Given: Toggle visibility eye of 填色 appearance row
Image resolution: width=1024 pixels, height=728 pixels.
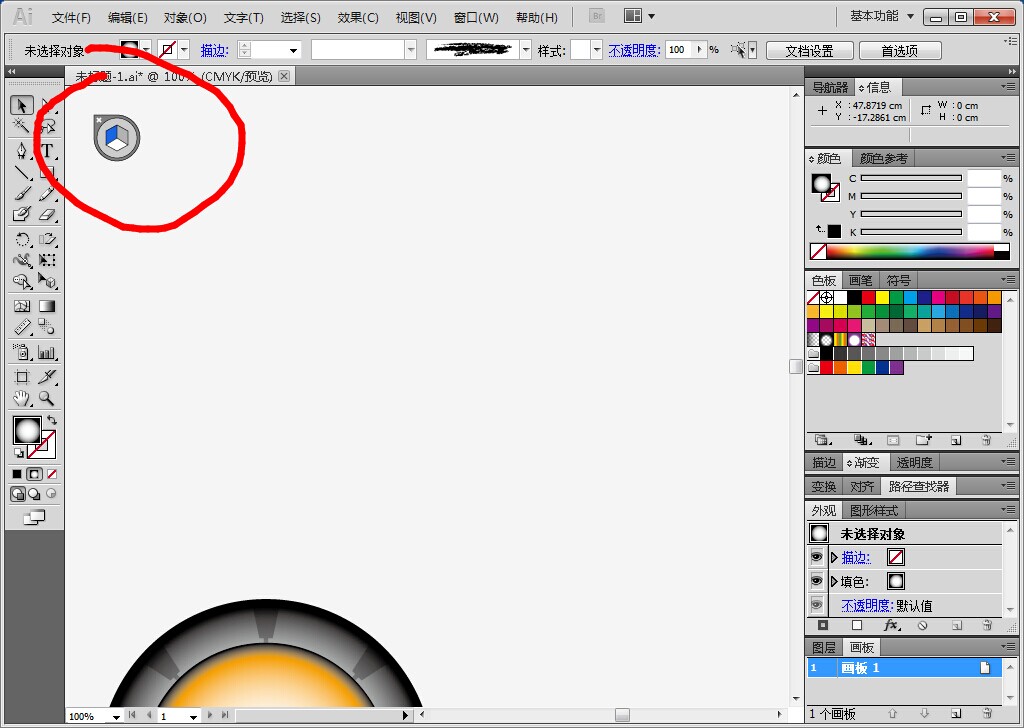Looking at the screenshot, I should point(816,581).
